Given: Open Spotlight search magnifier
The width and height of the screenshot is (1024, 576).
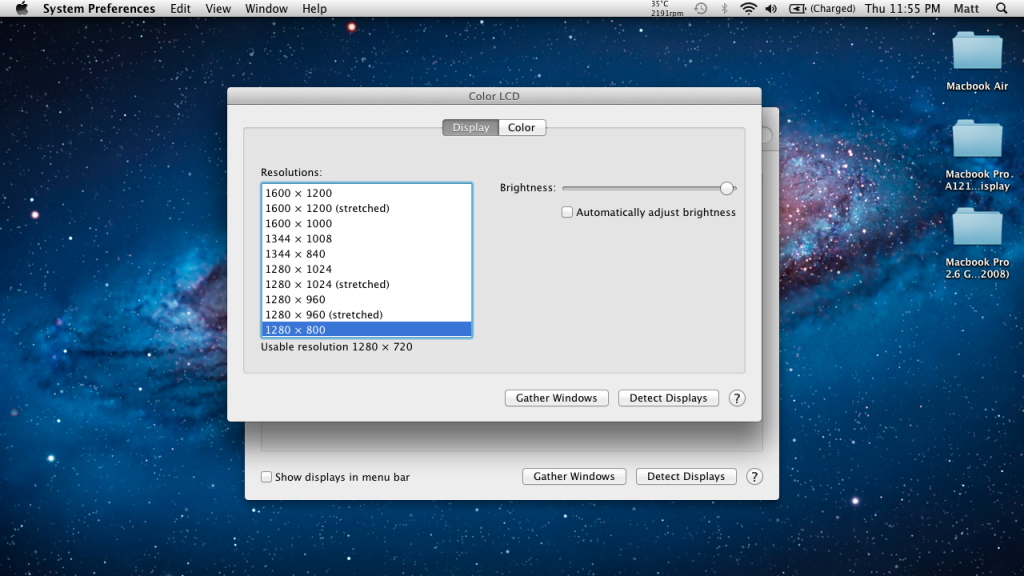Looking at the screenshot, I should (x=1002, y=8).
